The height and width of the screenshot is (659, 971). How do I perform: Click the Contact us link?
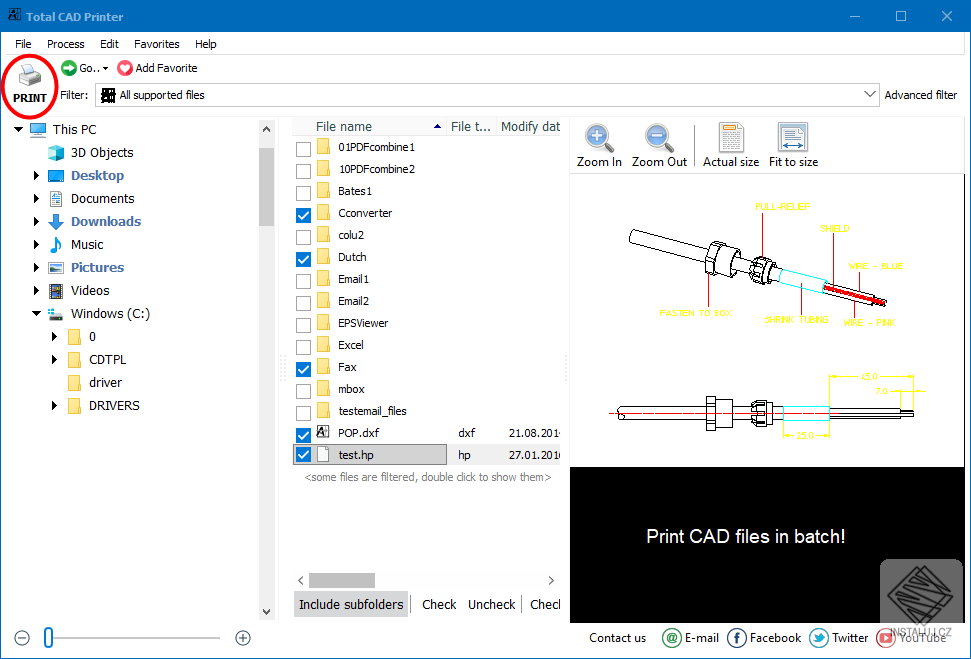pos(617,638)
